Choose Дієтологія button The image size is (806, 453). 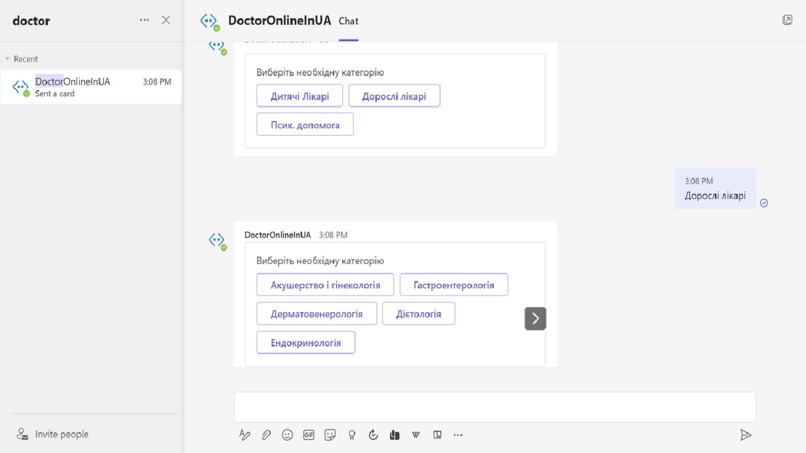(418, 314)
